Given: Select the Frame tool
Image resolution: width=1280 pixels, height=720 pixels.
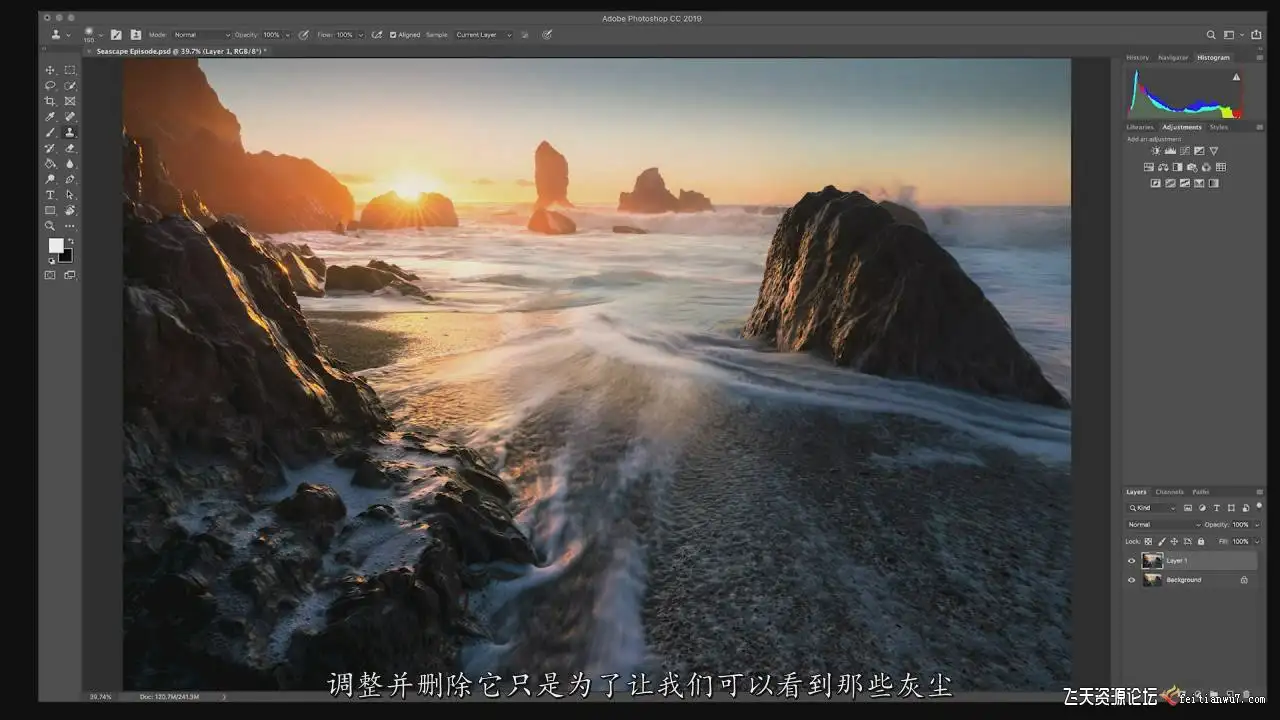Looking at the screenshot, I should [70, 101].
